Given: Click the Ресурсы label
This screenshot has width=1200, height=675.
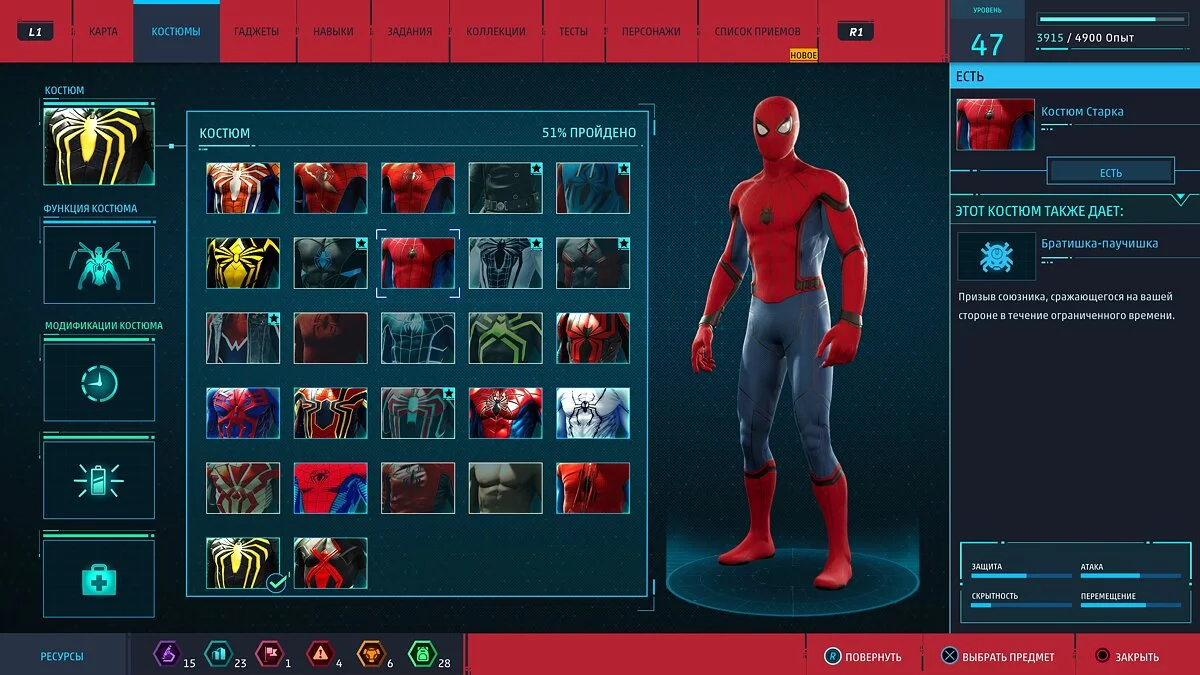Looking at the screenshot, I should pyautogui.click(x=62, y=657).
